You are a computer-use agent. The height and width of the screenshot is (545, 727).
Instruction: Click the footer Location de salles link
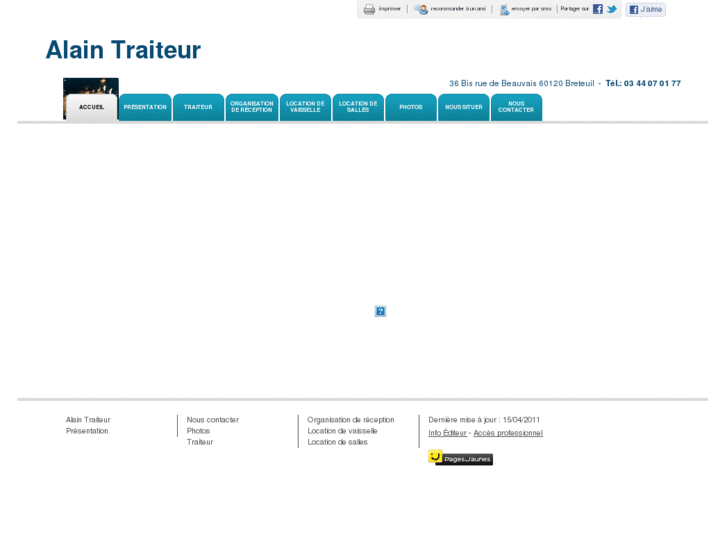click(338, 442)
